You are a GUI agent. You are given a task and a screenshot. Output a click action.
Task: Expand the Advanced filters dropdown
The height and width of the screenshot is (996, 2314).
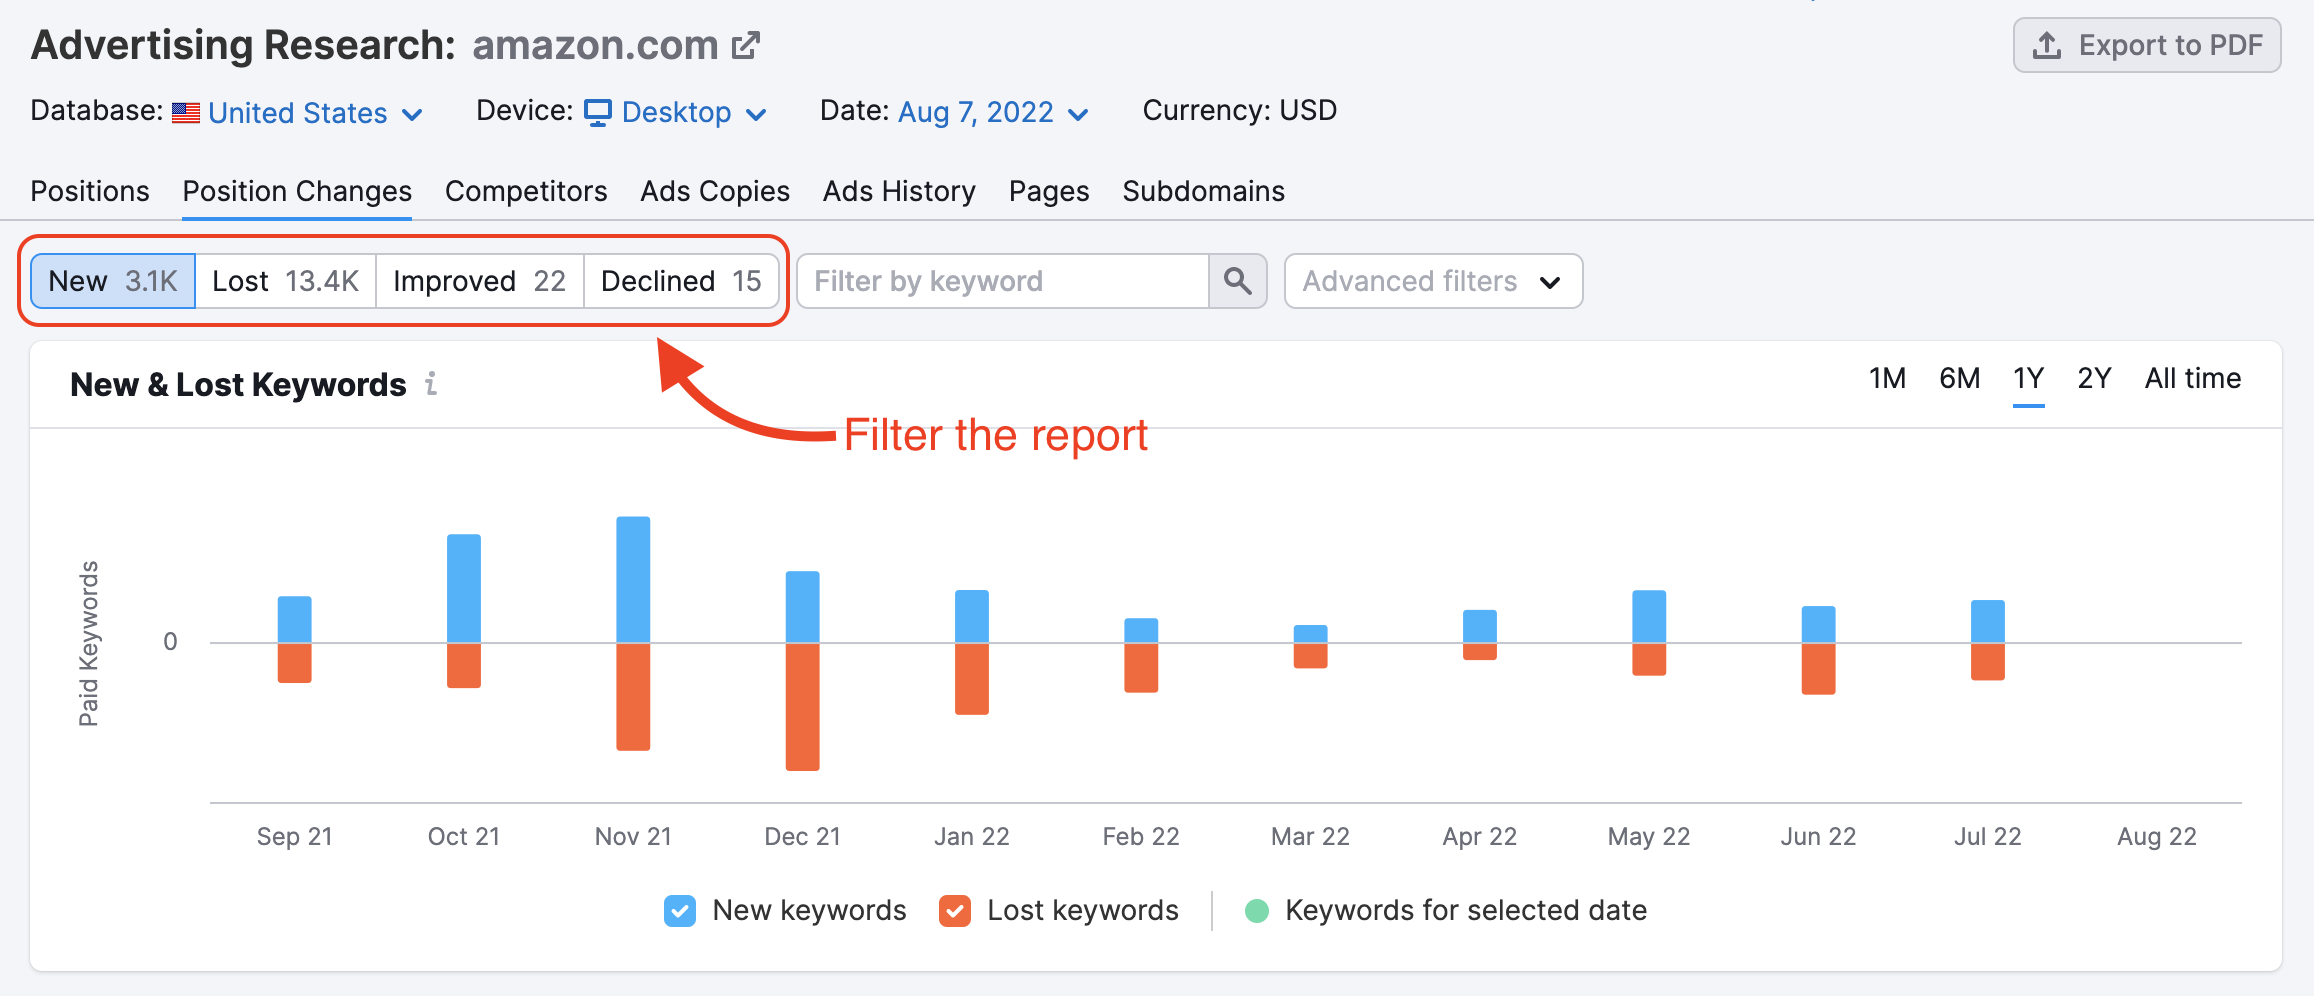coord(1433,281)
